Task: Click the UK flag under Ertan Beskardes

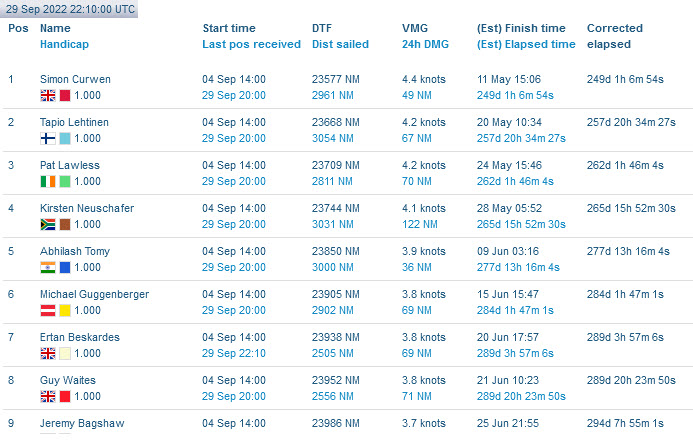Action: click(x=48, y=353)
